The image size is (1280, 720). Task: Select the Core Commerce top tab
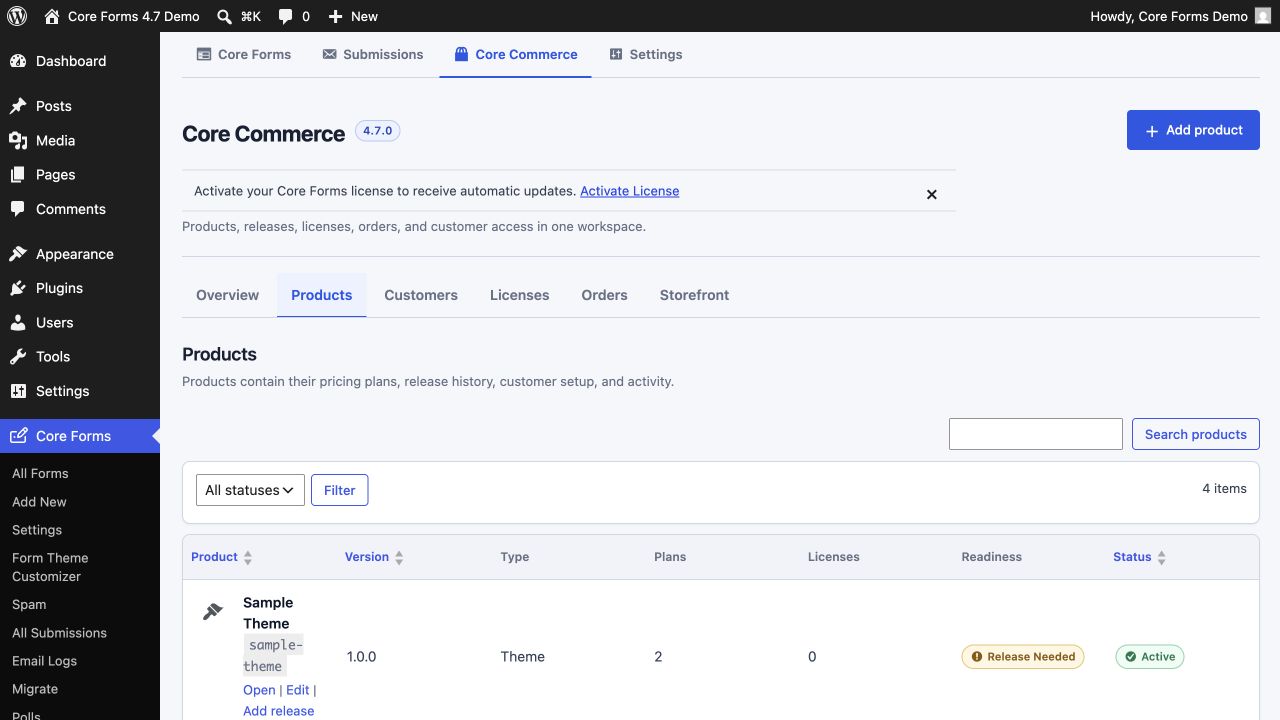tap(515, 54)
